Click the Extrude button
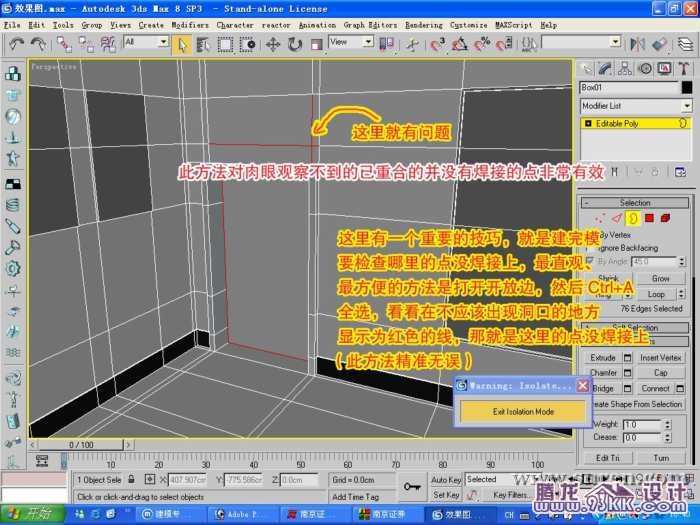Viewport: 700px width, 525px height. pos(603,358)
